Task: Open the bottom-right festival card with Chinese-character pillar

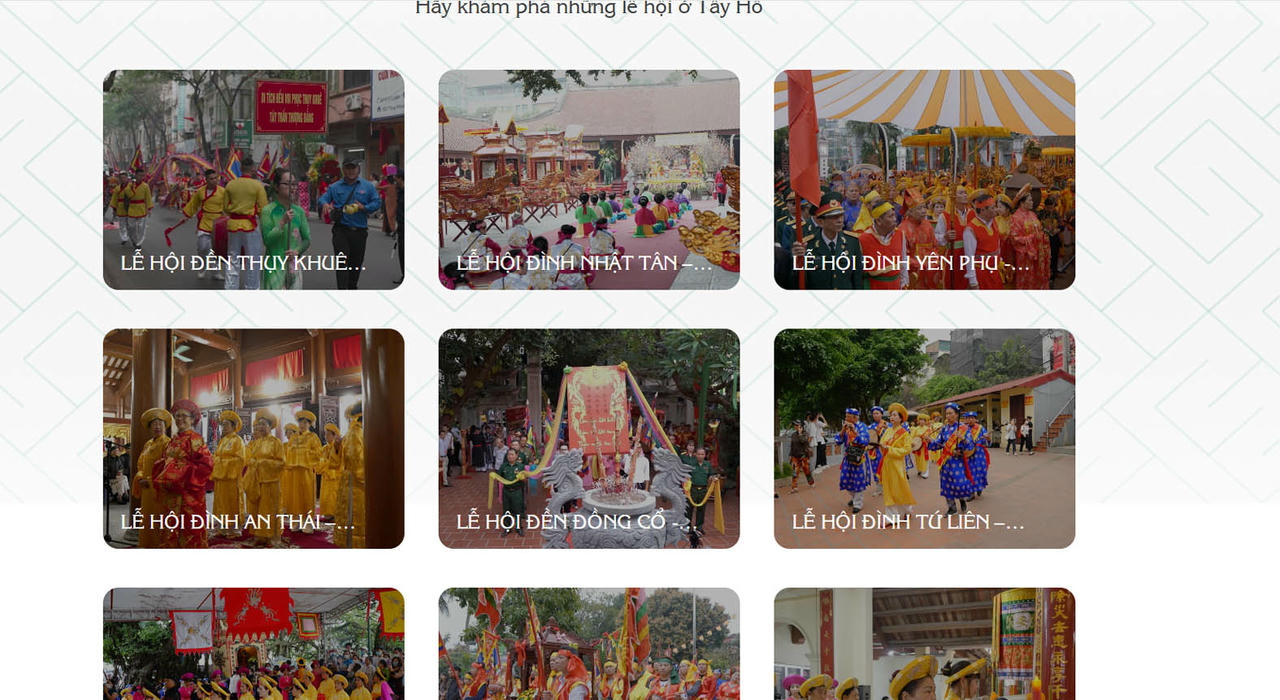Action: coord(924,643)
